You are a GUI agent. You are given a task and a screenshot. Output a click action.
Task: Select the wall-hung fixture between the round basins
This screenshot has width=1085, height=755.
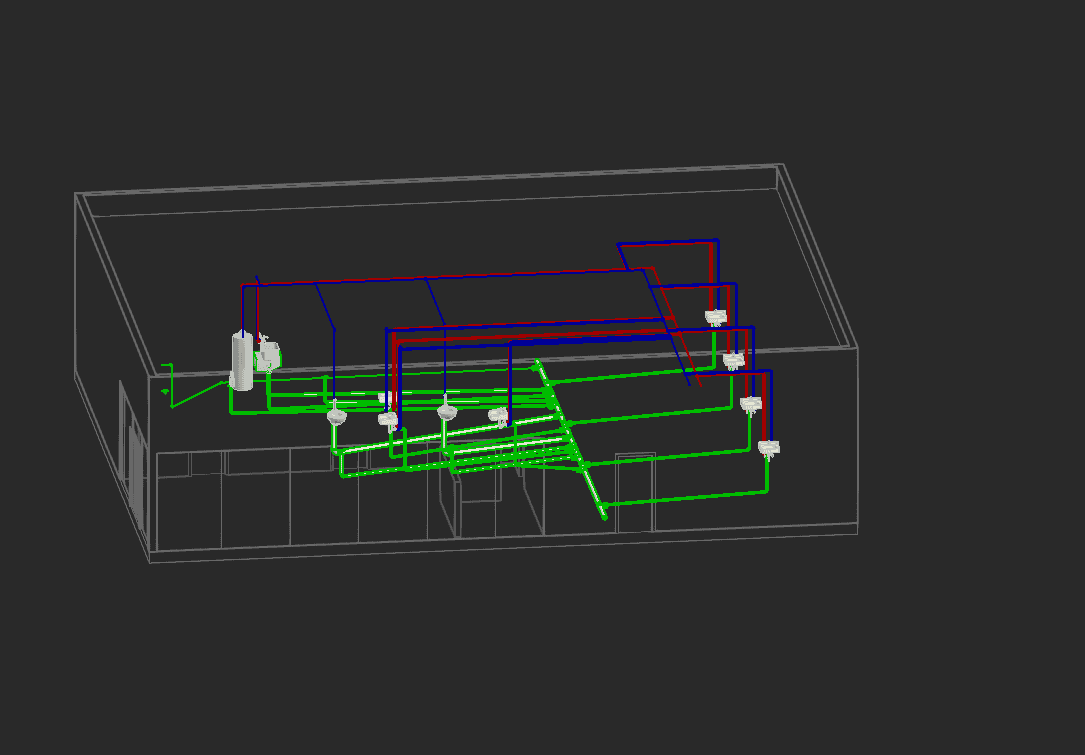pyautogui.click(x=388, y=418)
